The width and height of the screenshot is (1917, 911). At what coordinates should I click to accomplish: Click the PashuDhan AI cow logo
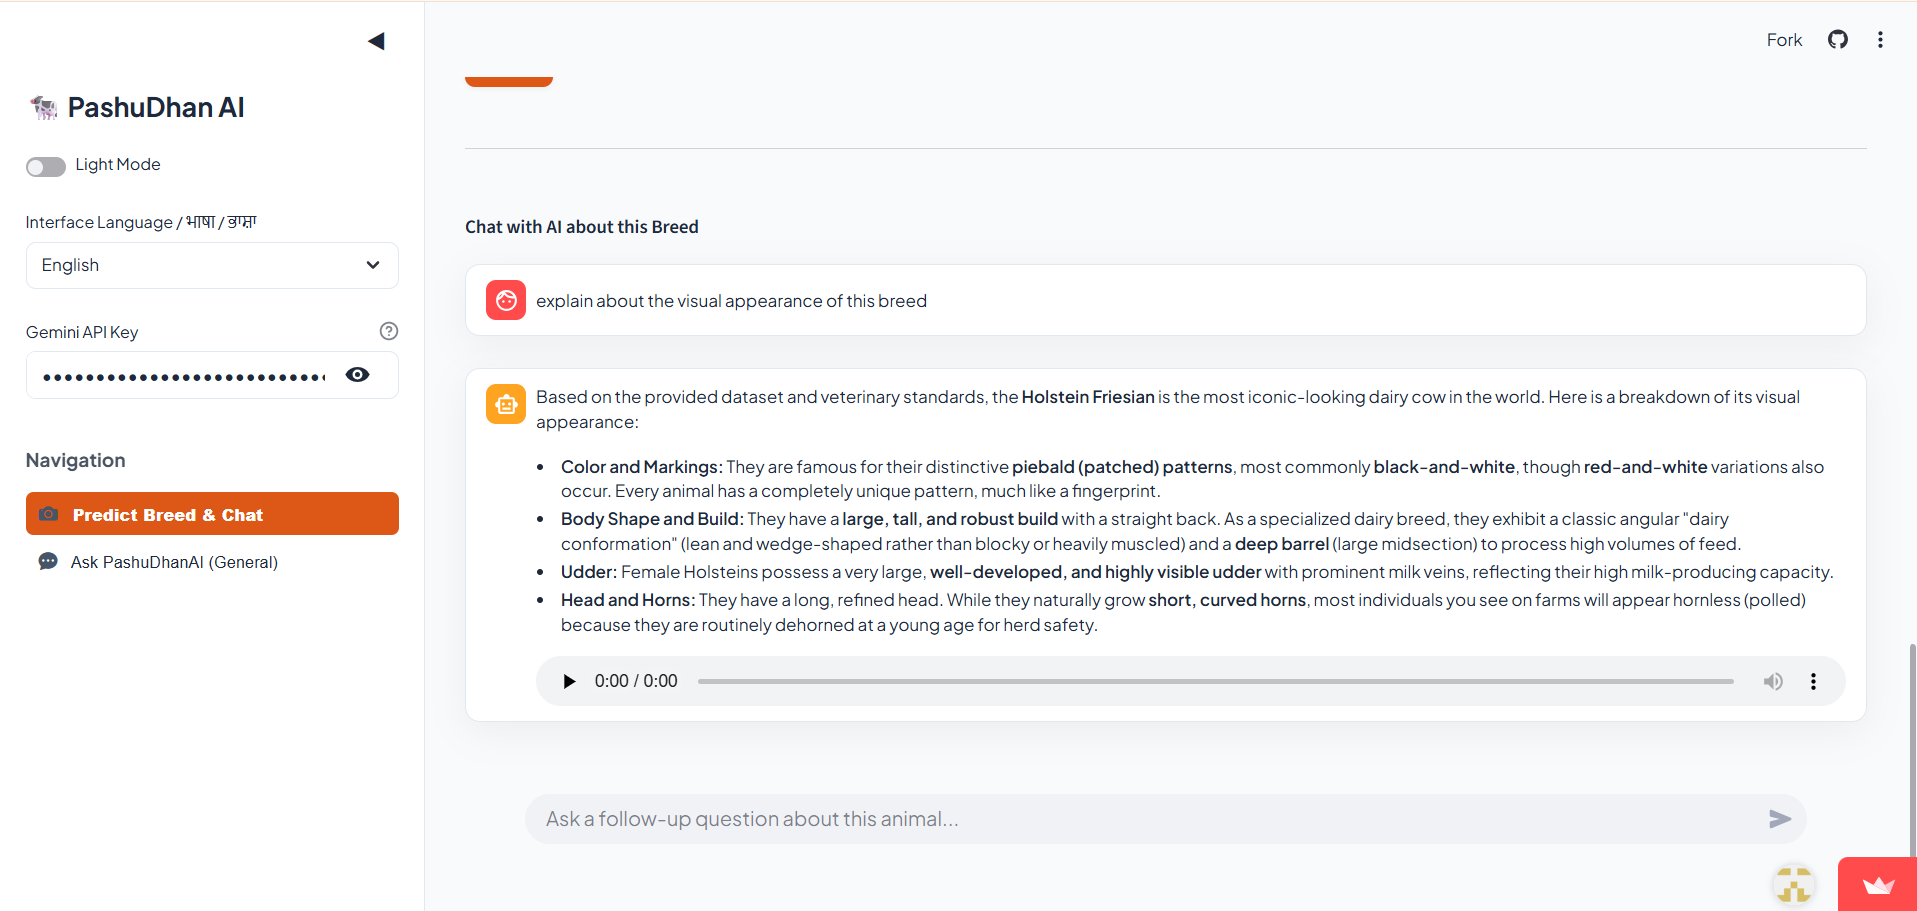[x=43, y=107]
